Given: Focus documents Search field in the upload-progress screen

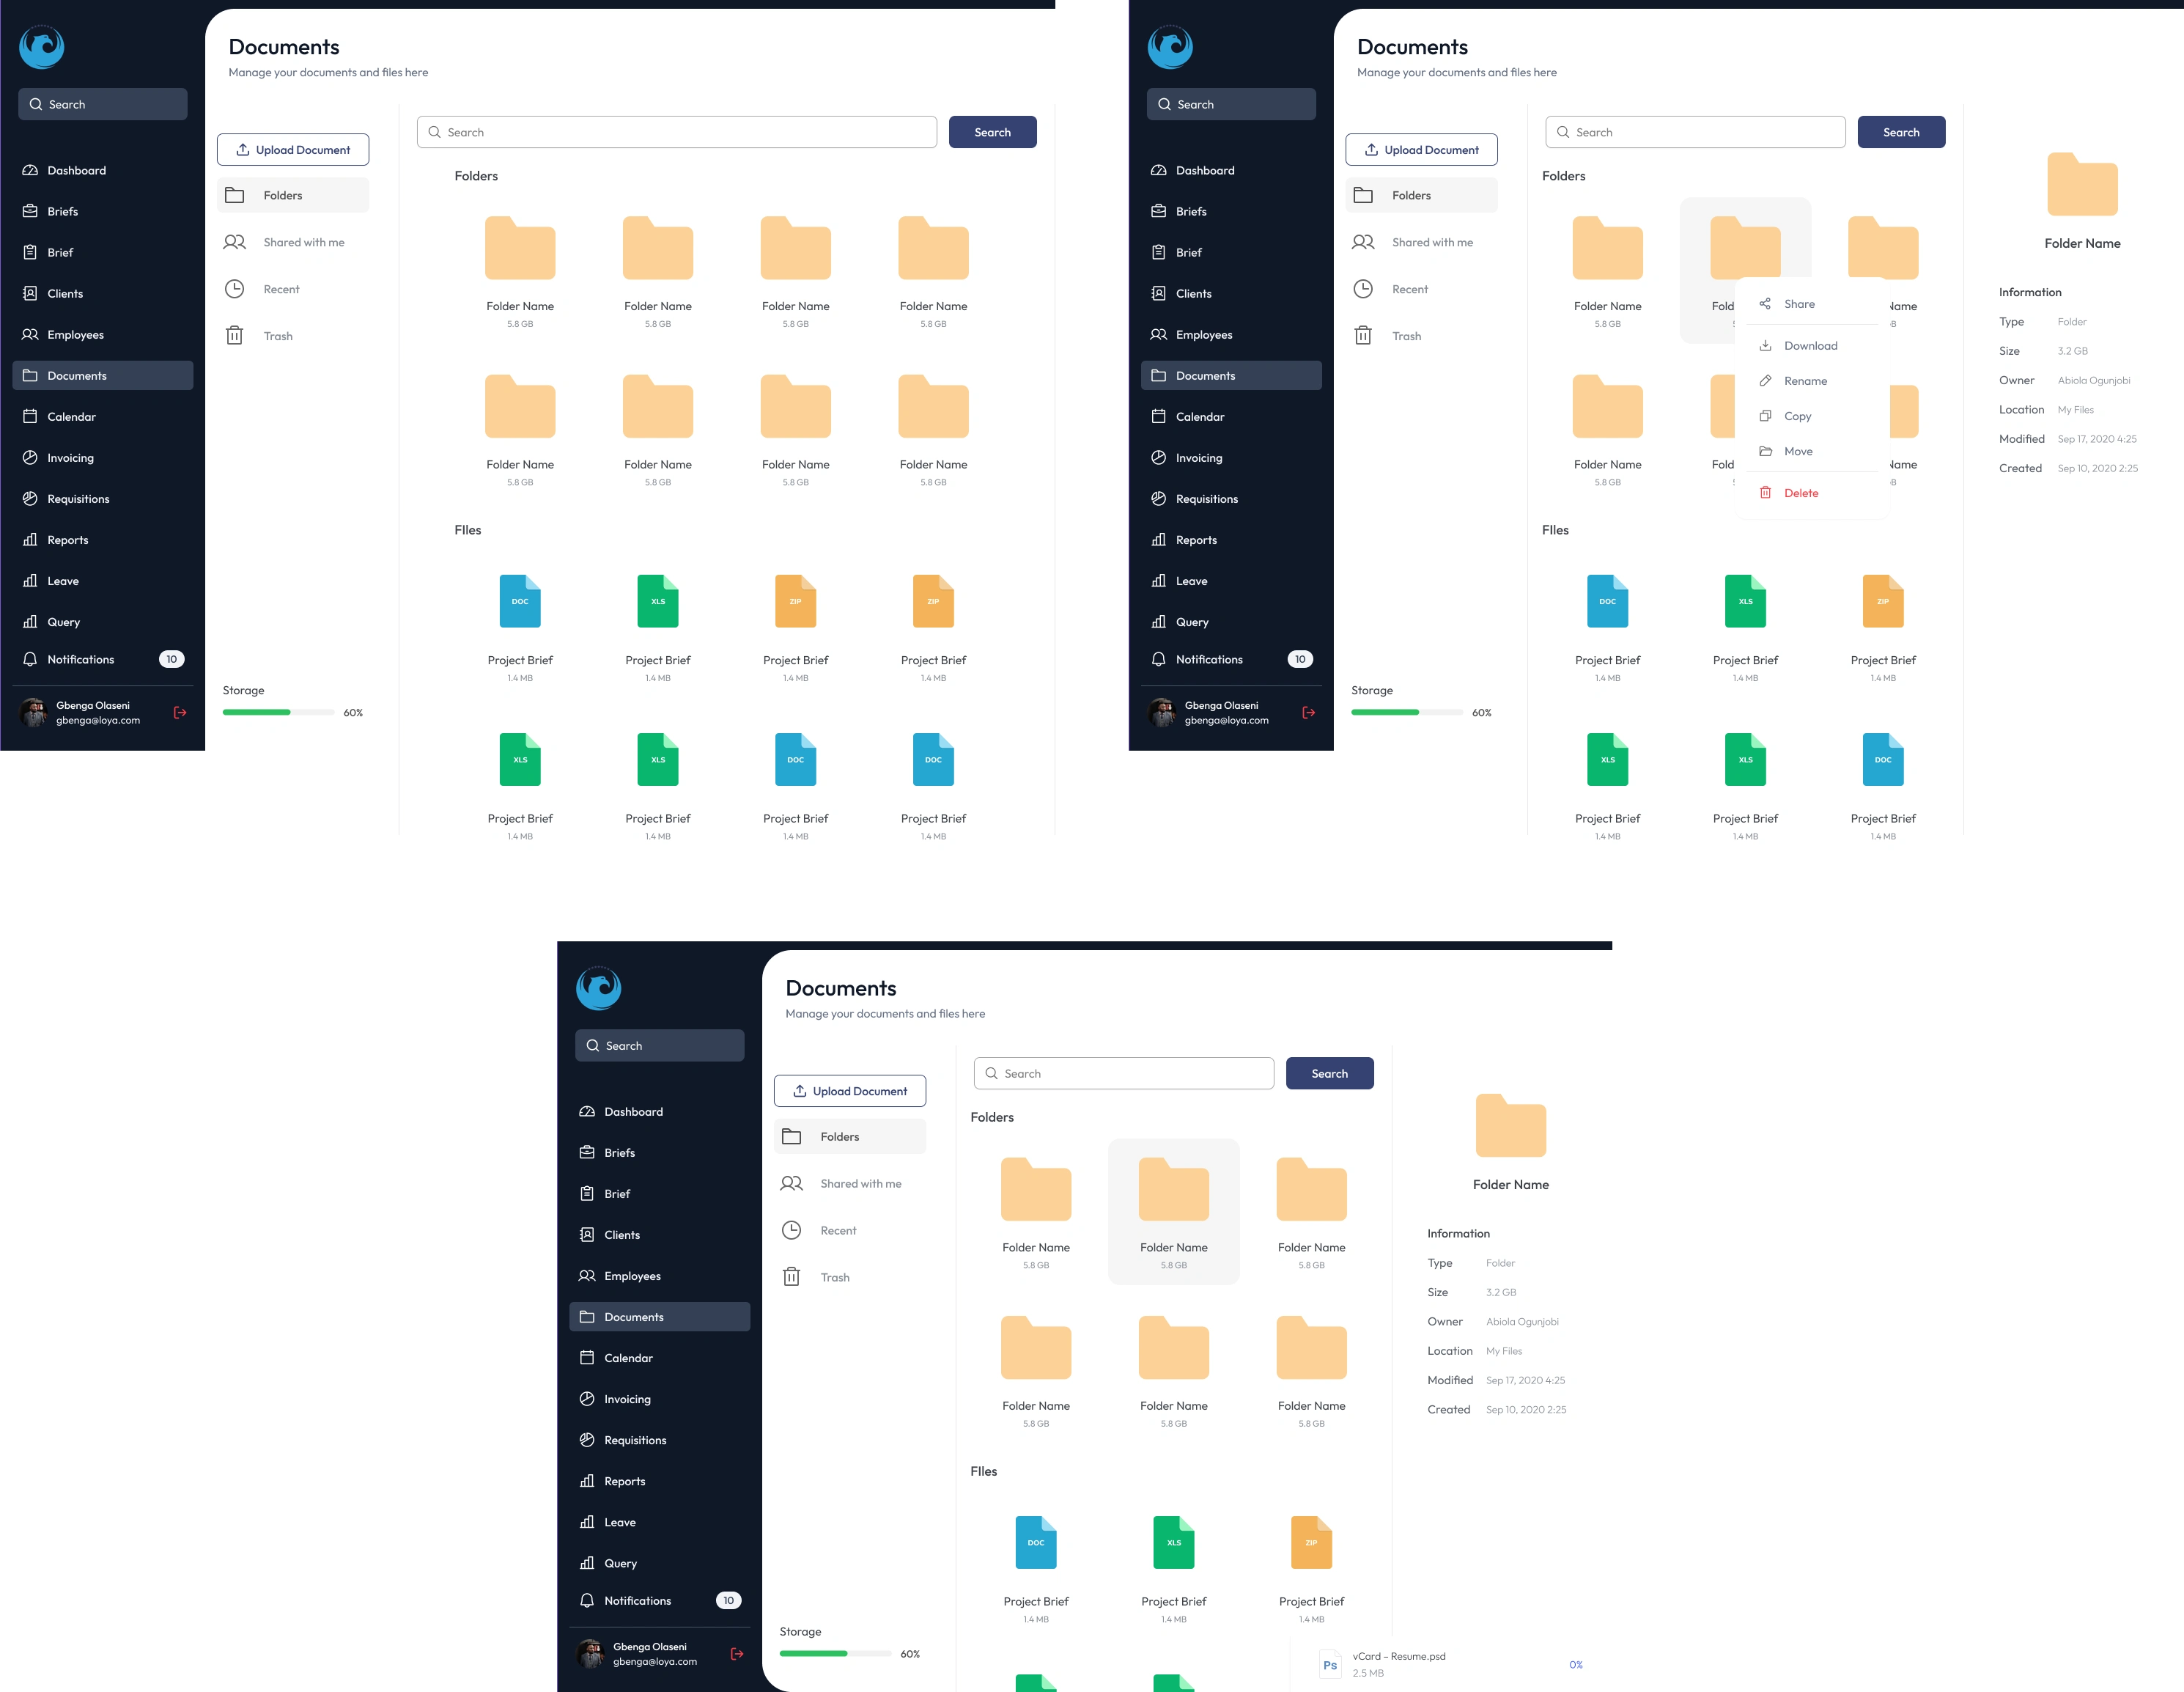Looking at the screenshot, I should tap(1123, 1073).
